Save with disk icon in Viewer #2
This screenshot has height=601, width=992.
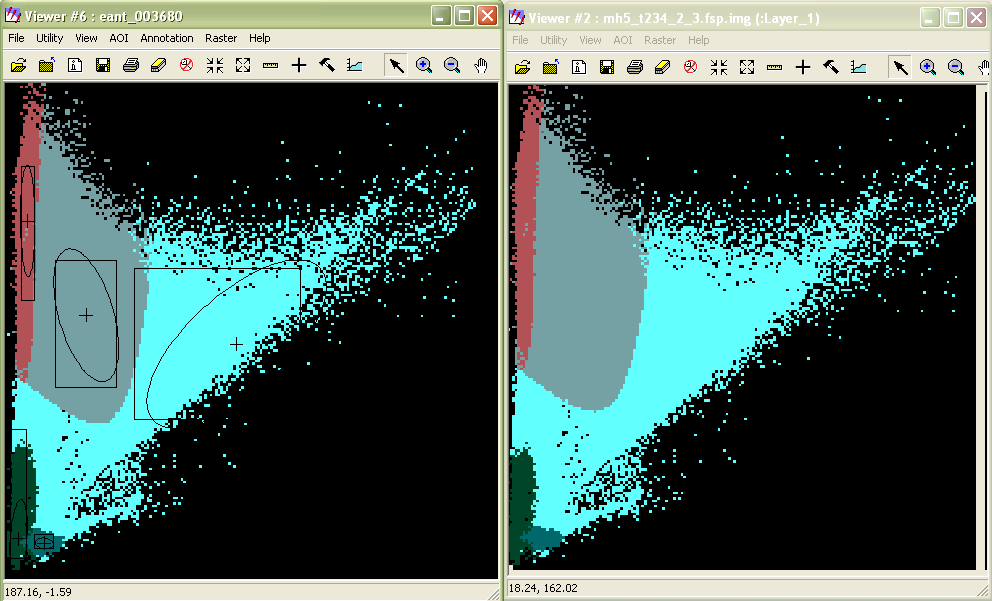click(607, 67)
